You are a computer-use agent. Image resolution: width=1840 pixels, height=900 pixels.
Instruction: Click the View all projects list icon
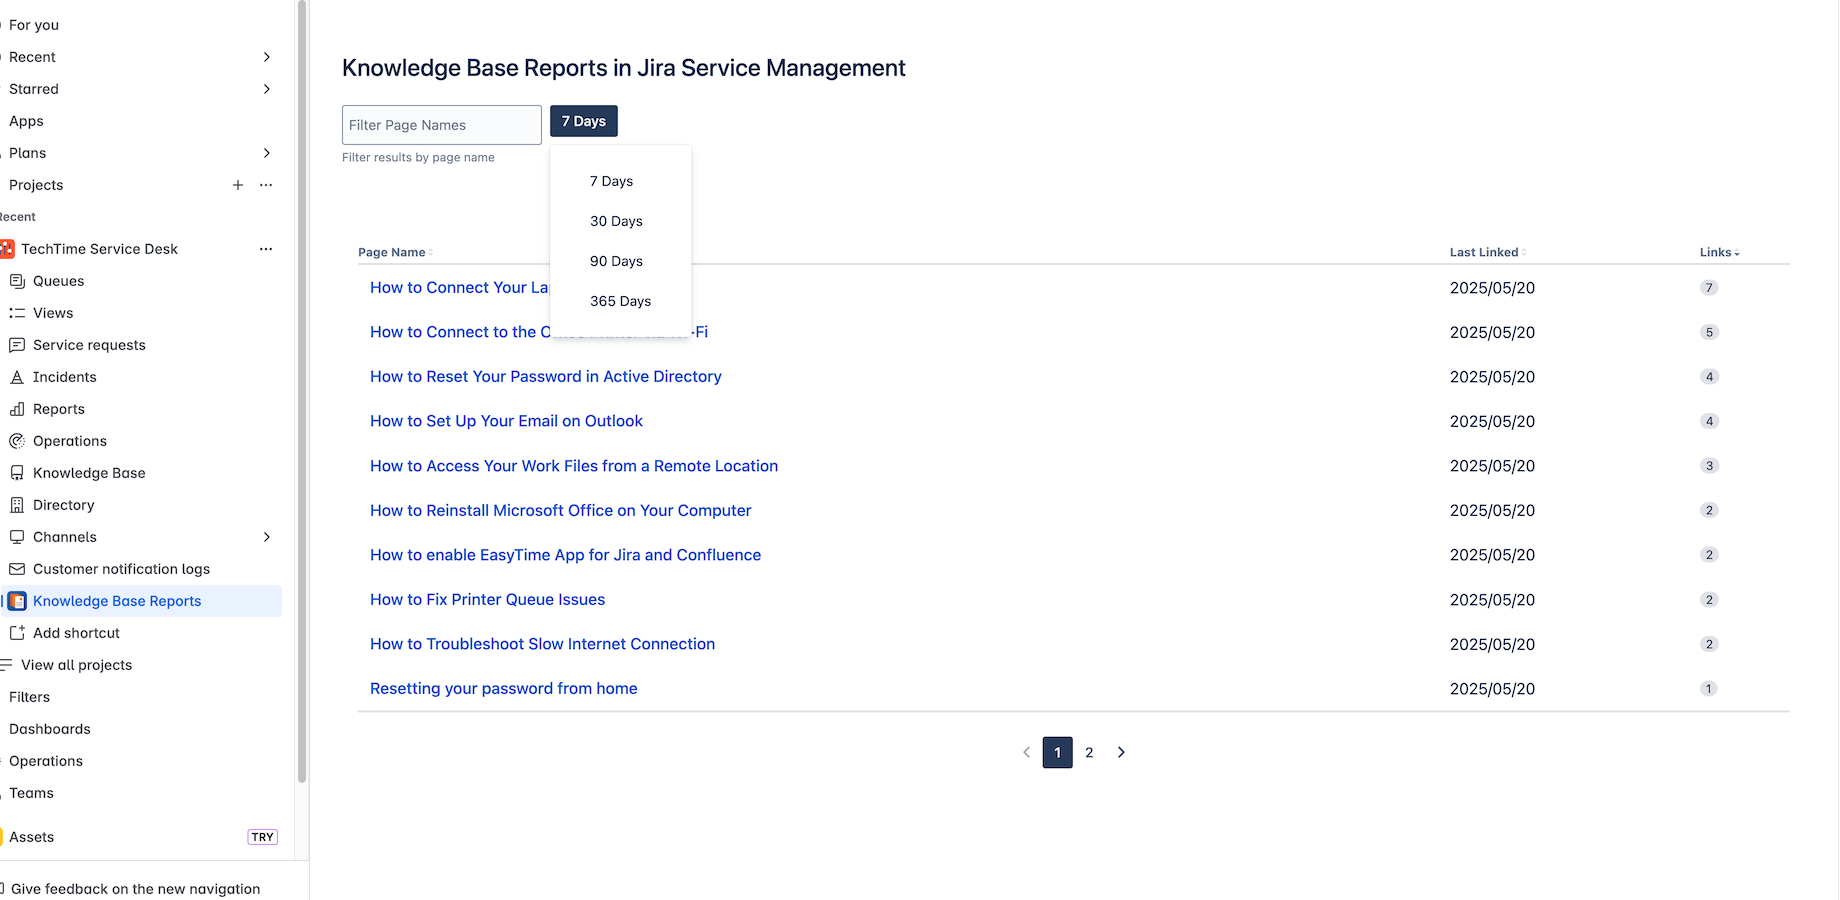pos(6,665)
